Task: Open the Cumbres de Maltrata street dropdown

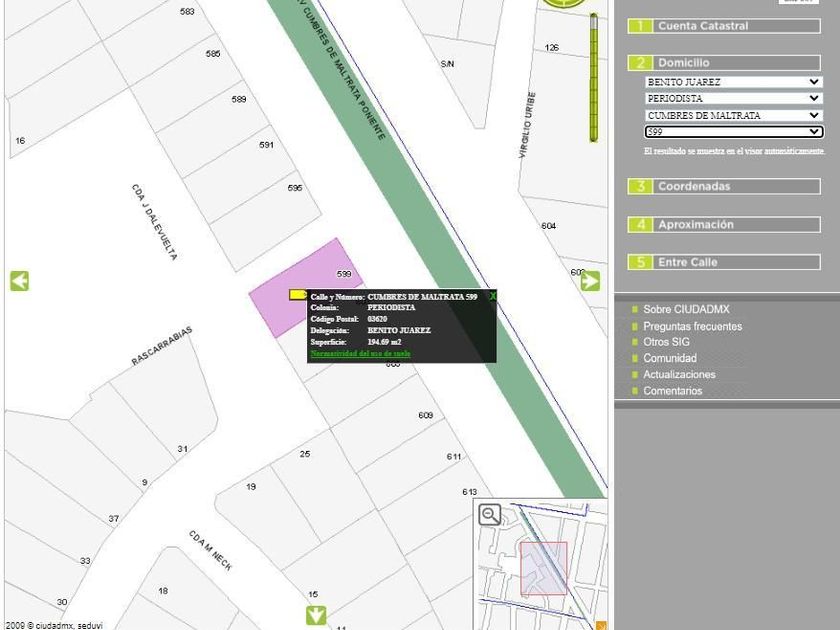Action: pos(733,115)
